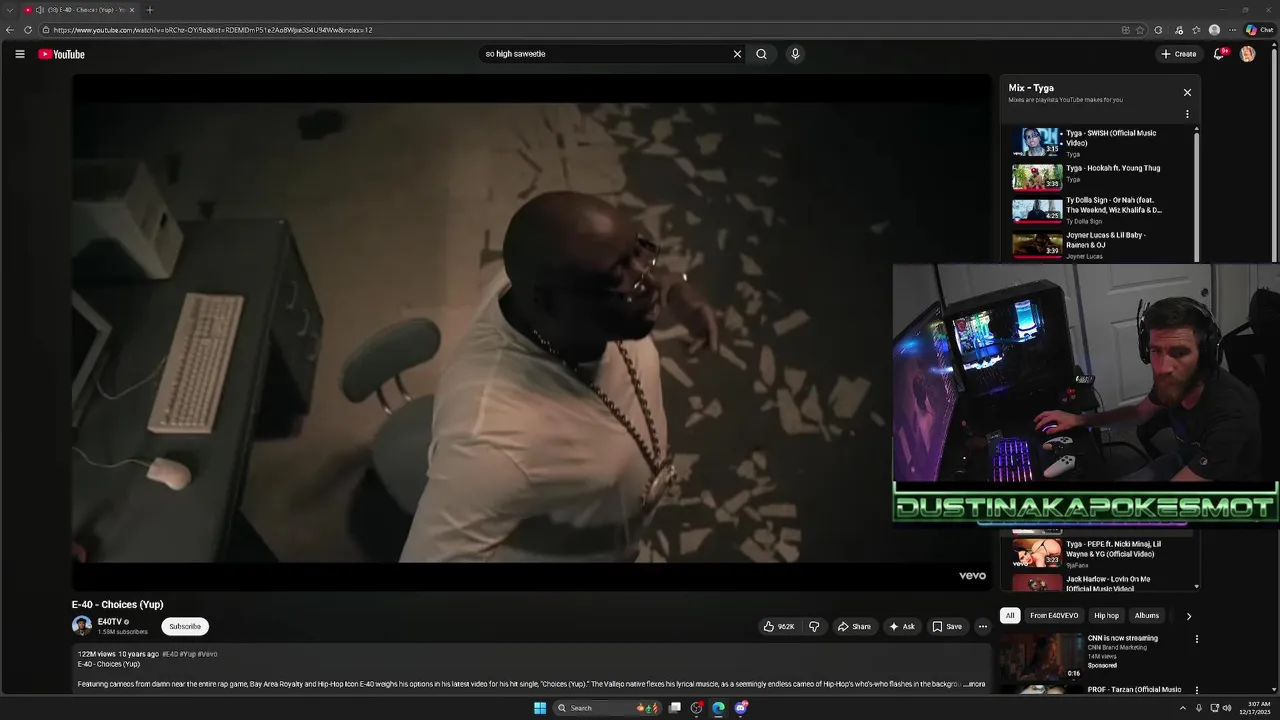The width and height of the screenshot is (1280, 720).
Task: Open the E40TV channel name
Action: [109, 621]
